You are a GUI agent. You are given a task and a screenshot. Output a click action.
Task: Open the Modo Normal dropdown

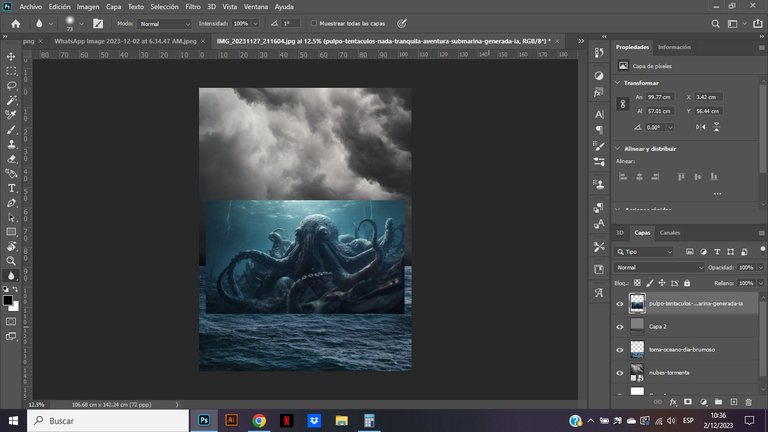(164, 24)
